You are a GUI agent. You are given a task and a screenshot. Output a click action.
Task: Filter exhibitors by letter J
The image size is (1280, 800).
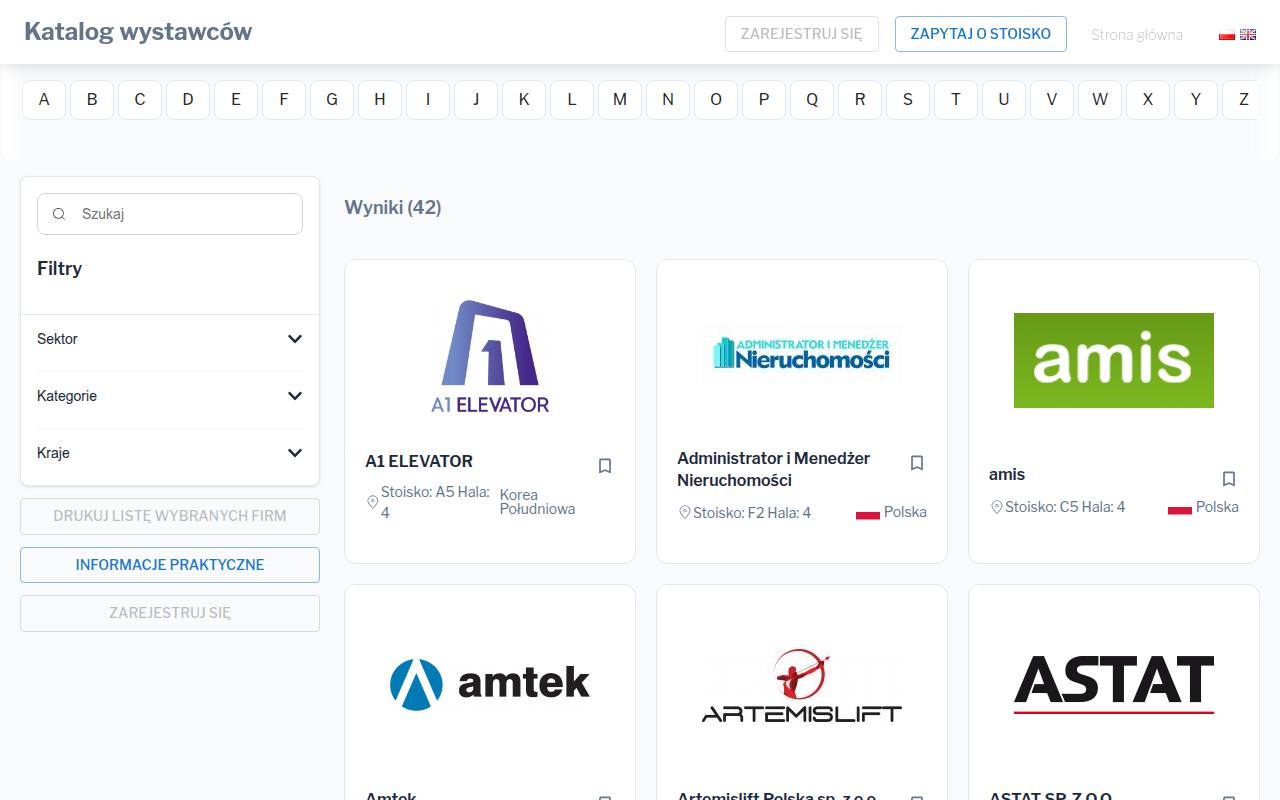coord(476,100)
